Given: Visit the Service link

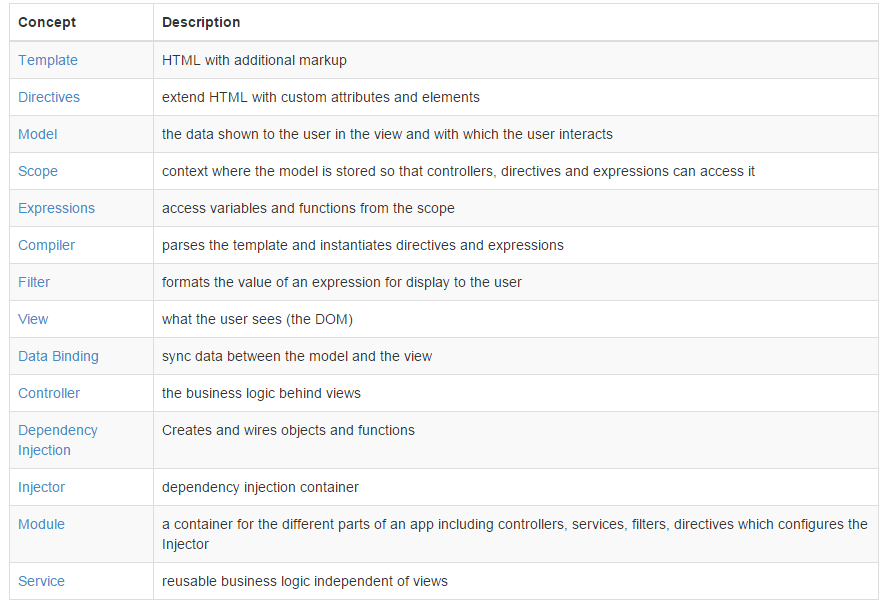Looking at the screenshot, I should [x=41, y=581].
